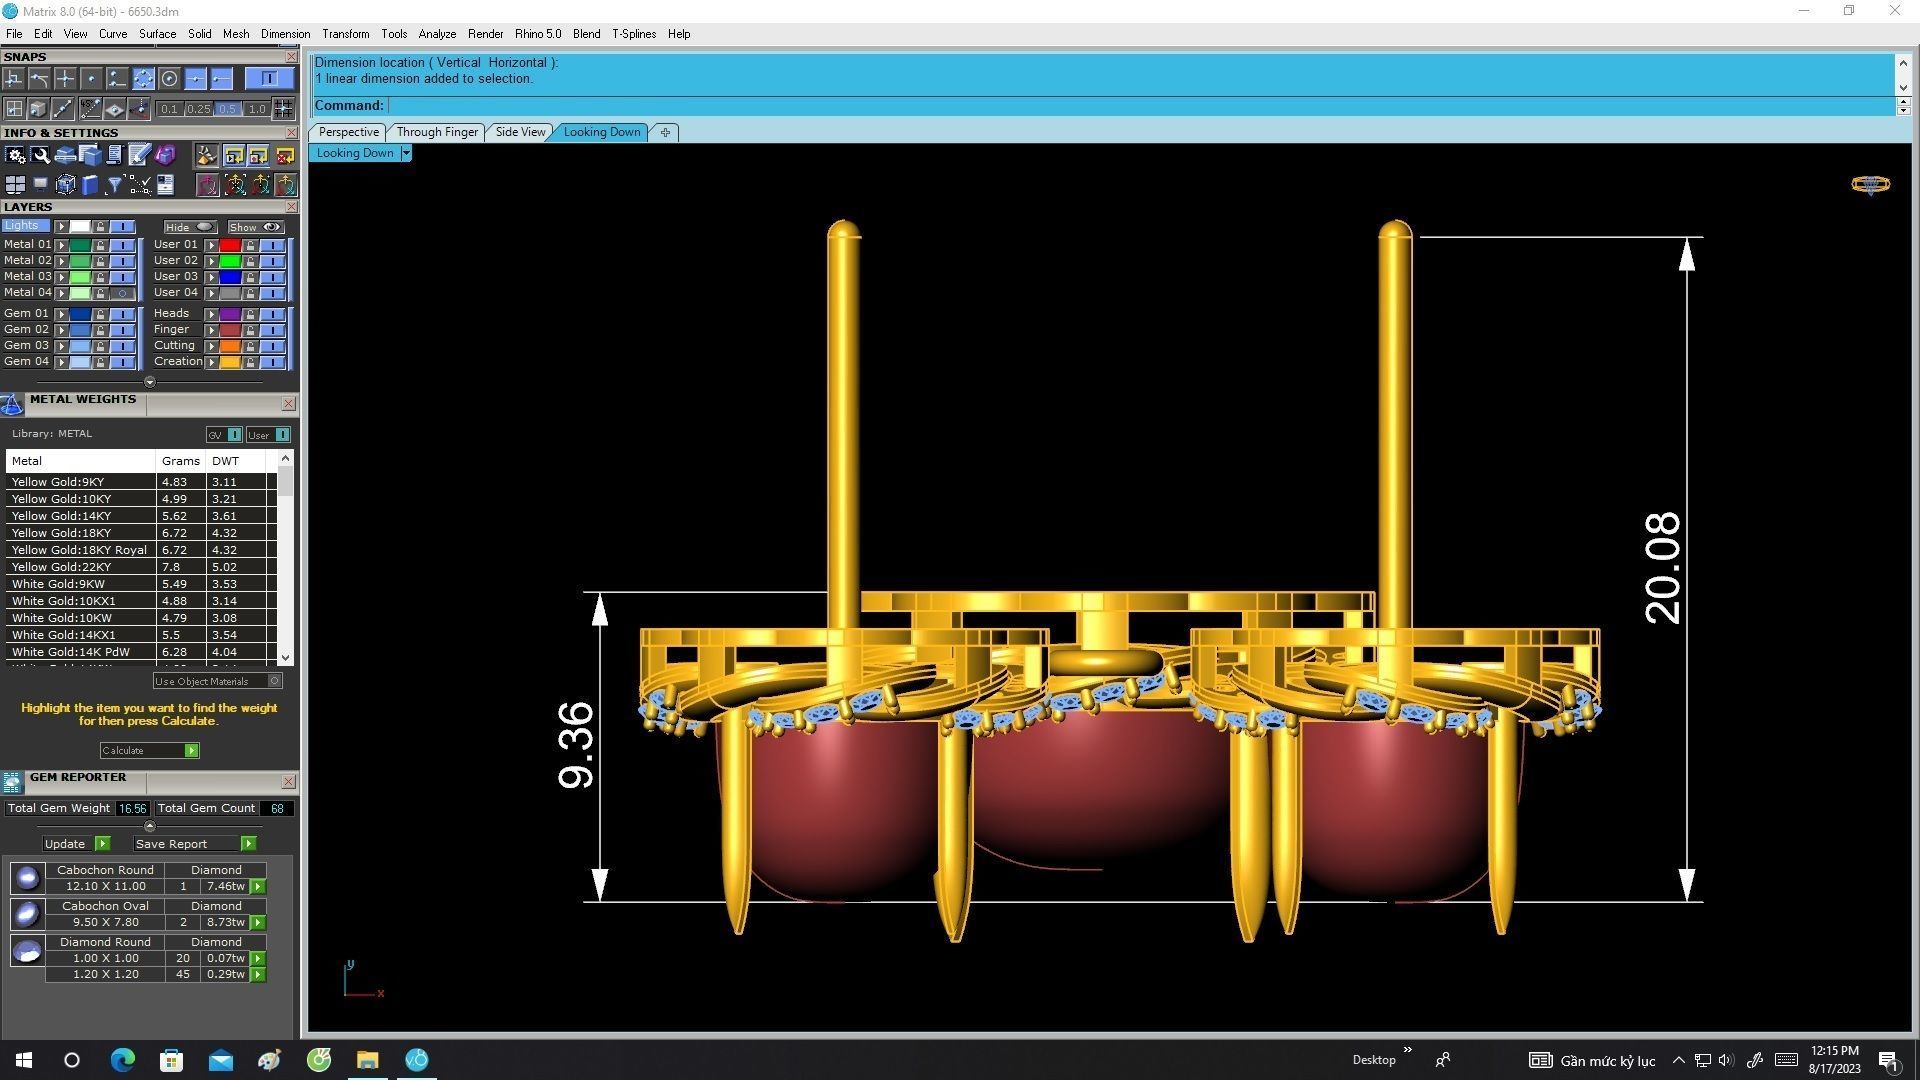Open the T-Splines menu
Image resolution: width=1920 pixels, height=1080 pixels.
coord(633,34)
